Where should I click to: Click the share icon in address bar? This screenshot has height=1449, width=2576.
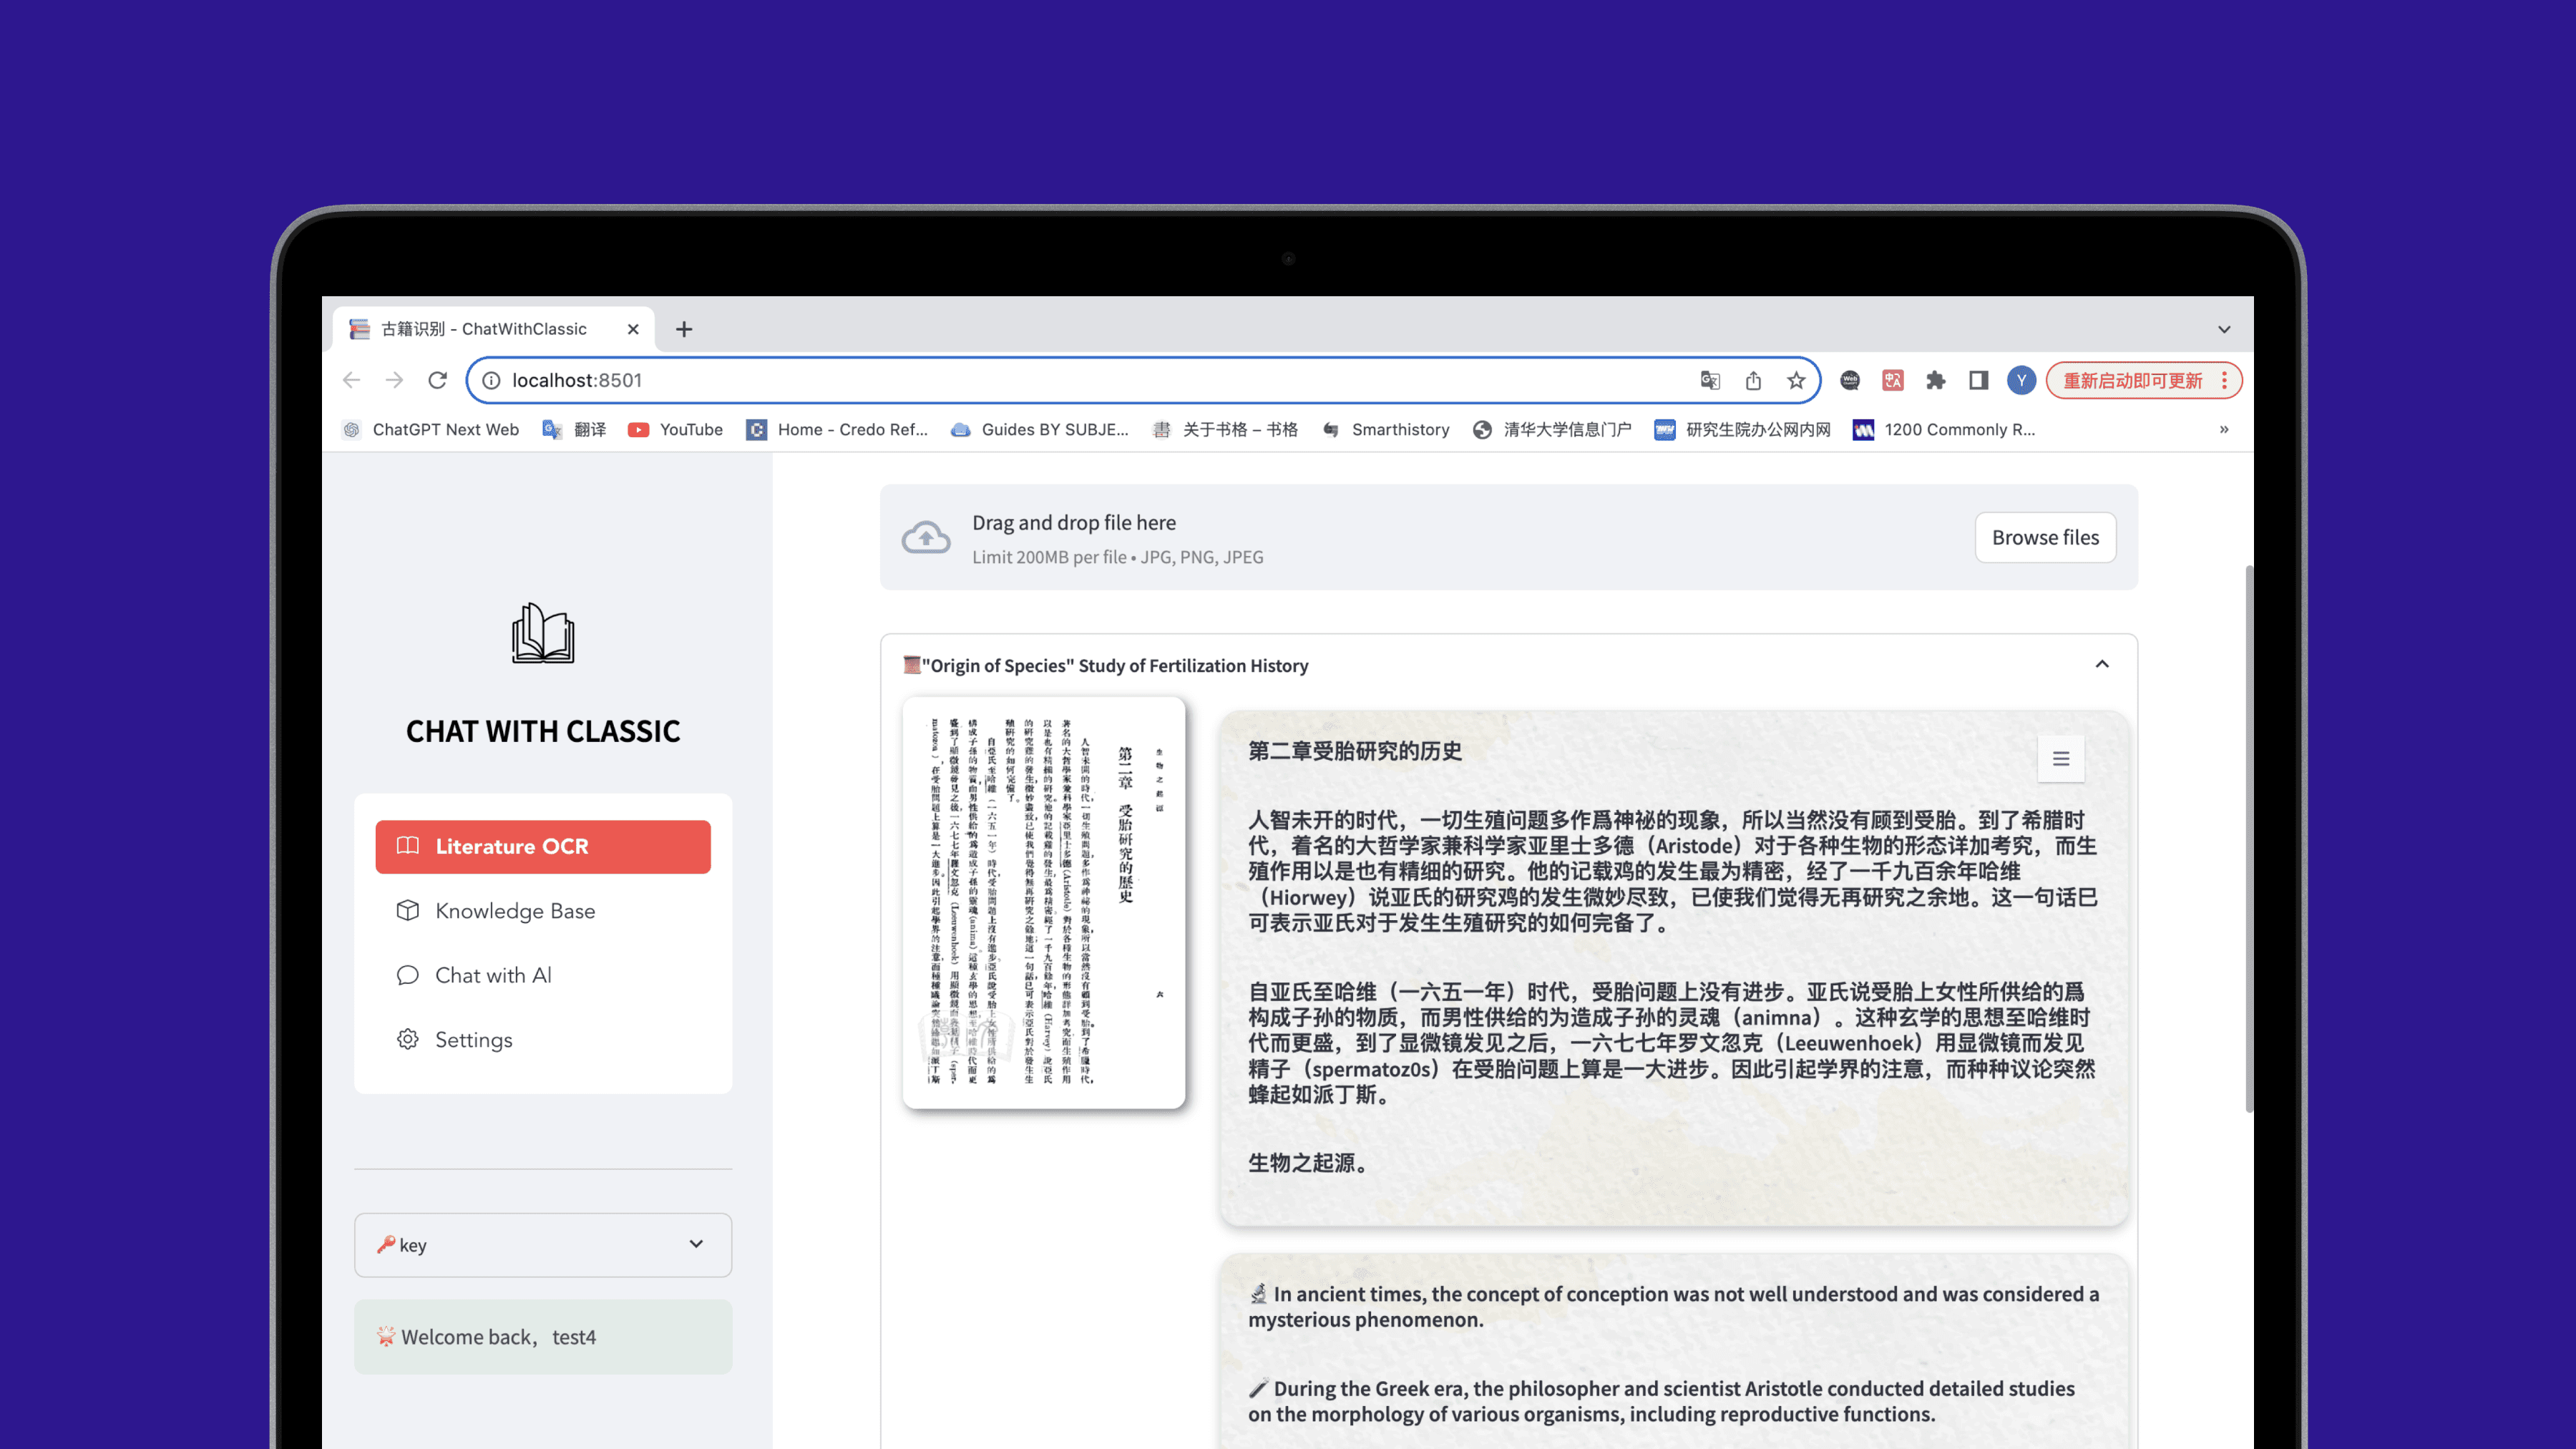[1753, 380]
